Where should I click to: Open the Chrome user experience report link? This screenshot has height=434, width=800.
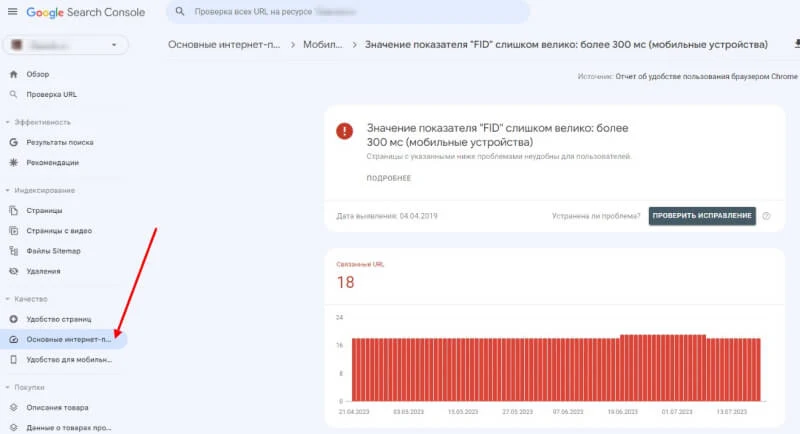point(706,76)
